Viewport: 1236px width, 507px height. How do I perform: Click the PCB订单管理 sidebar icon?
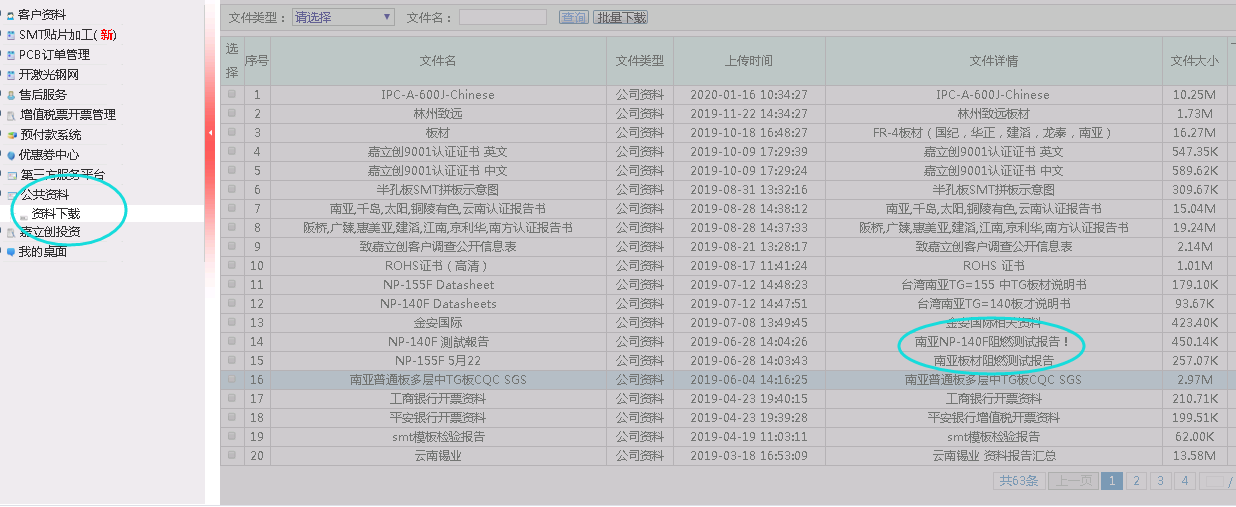[11, 55]
